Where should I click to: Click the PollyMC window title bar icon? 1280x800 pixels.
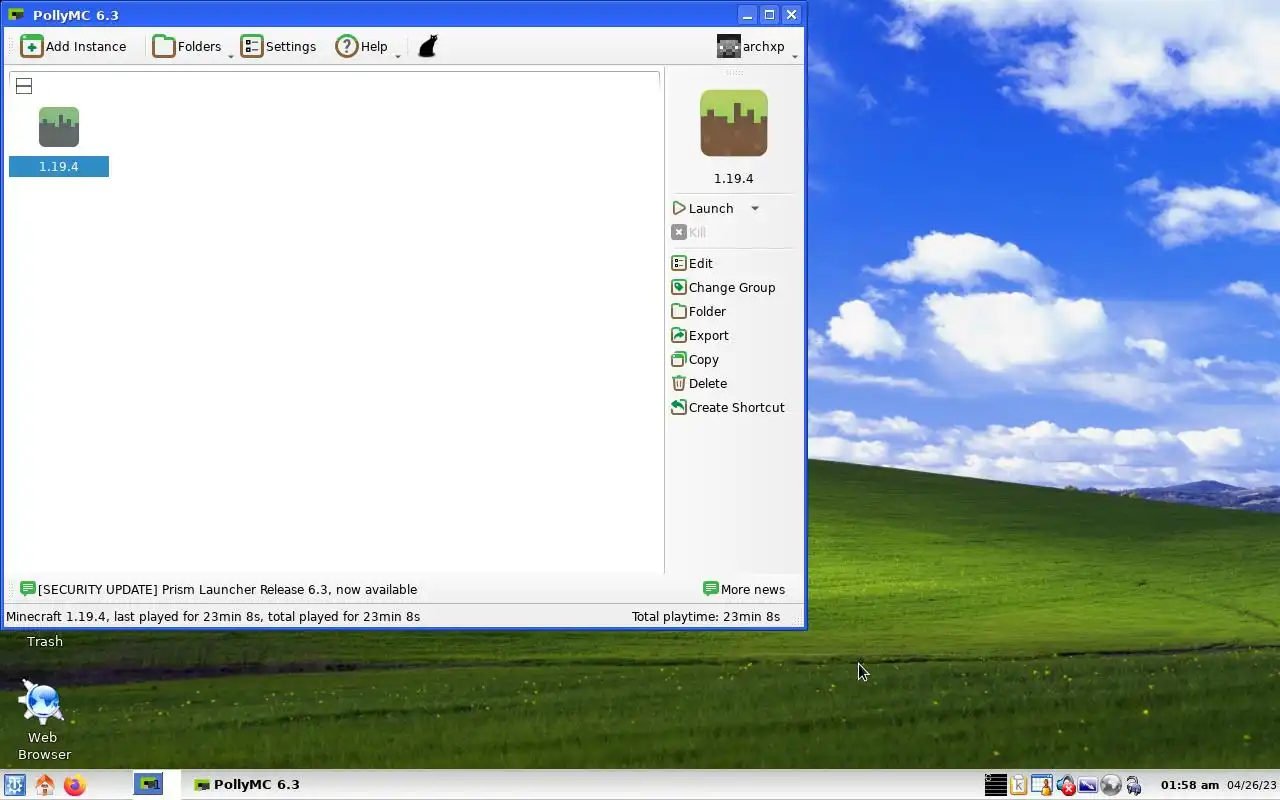[16, 15]
